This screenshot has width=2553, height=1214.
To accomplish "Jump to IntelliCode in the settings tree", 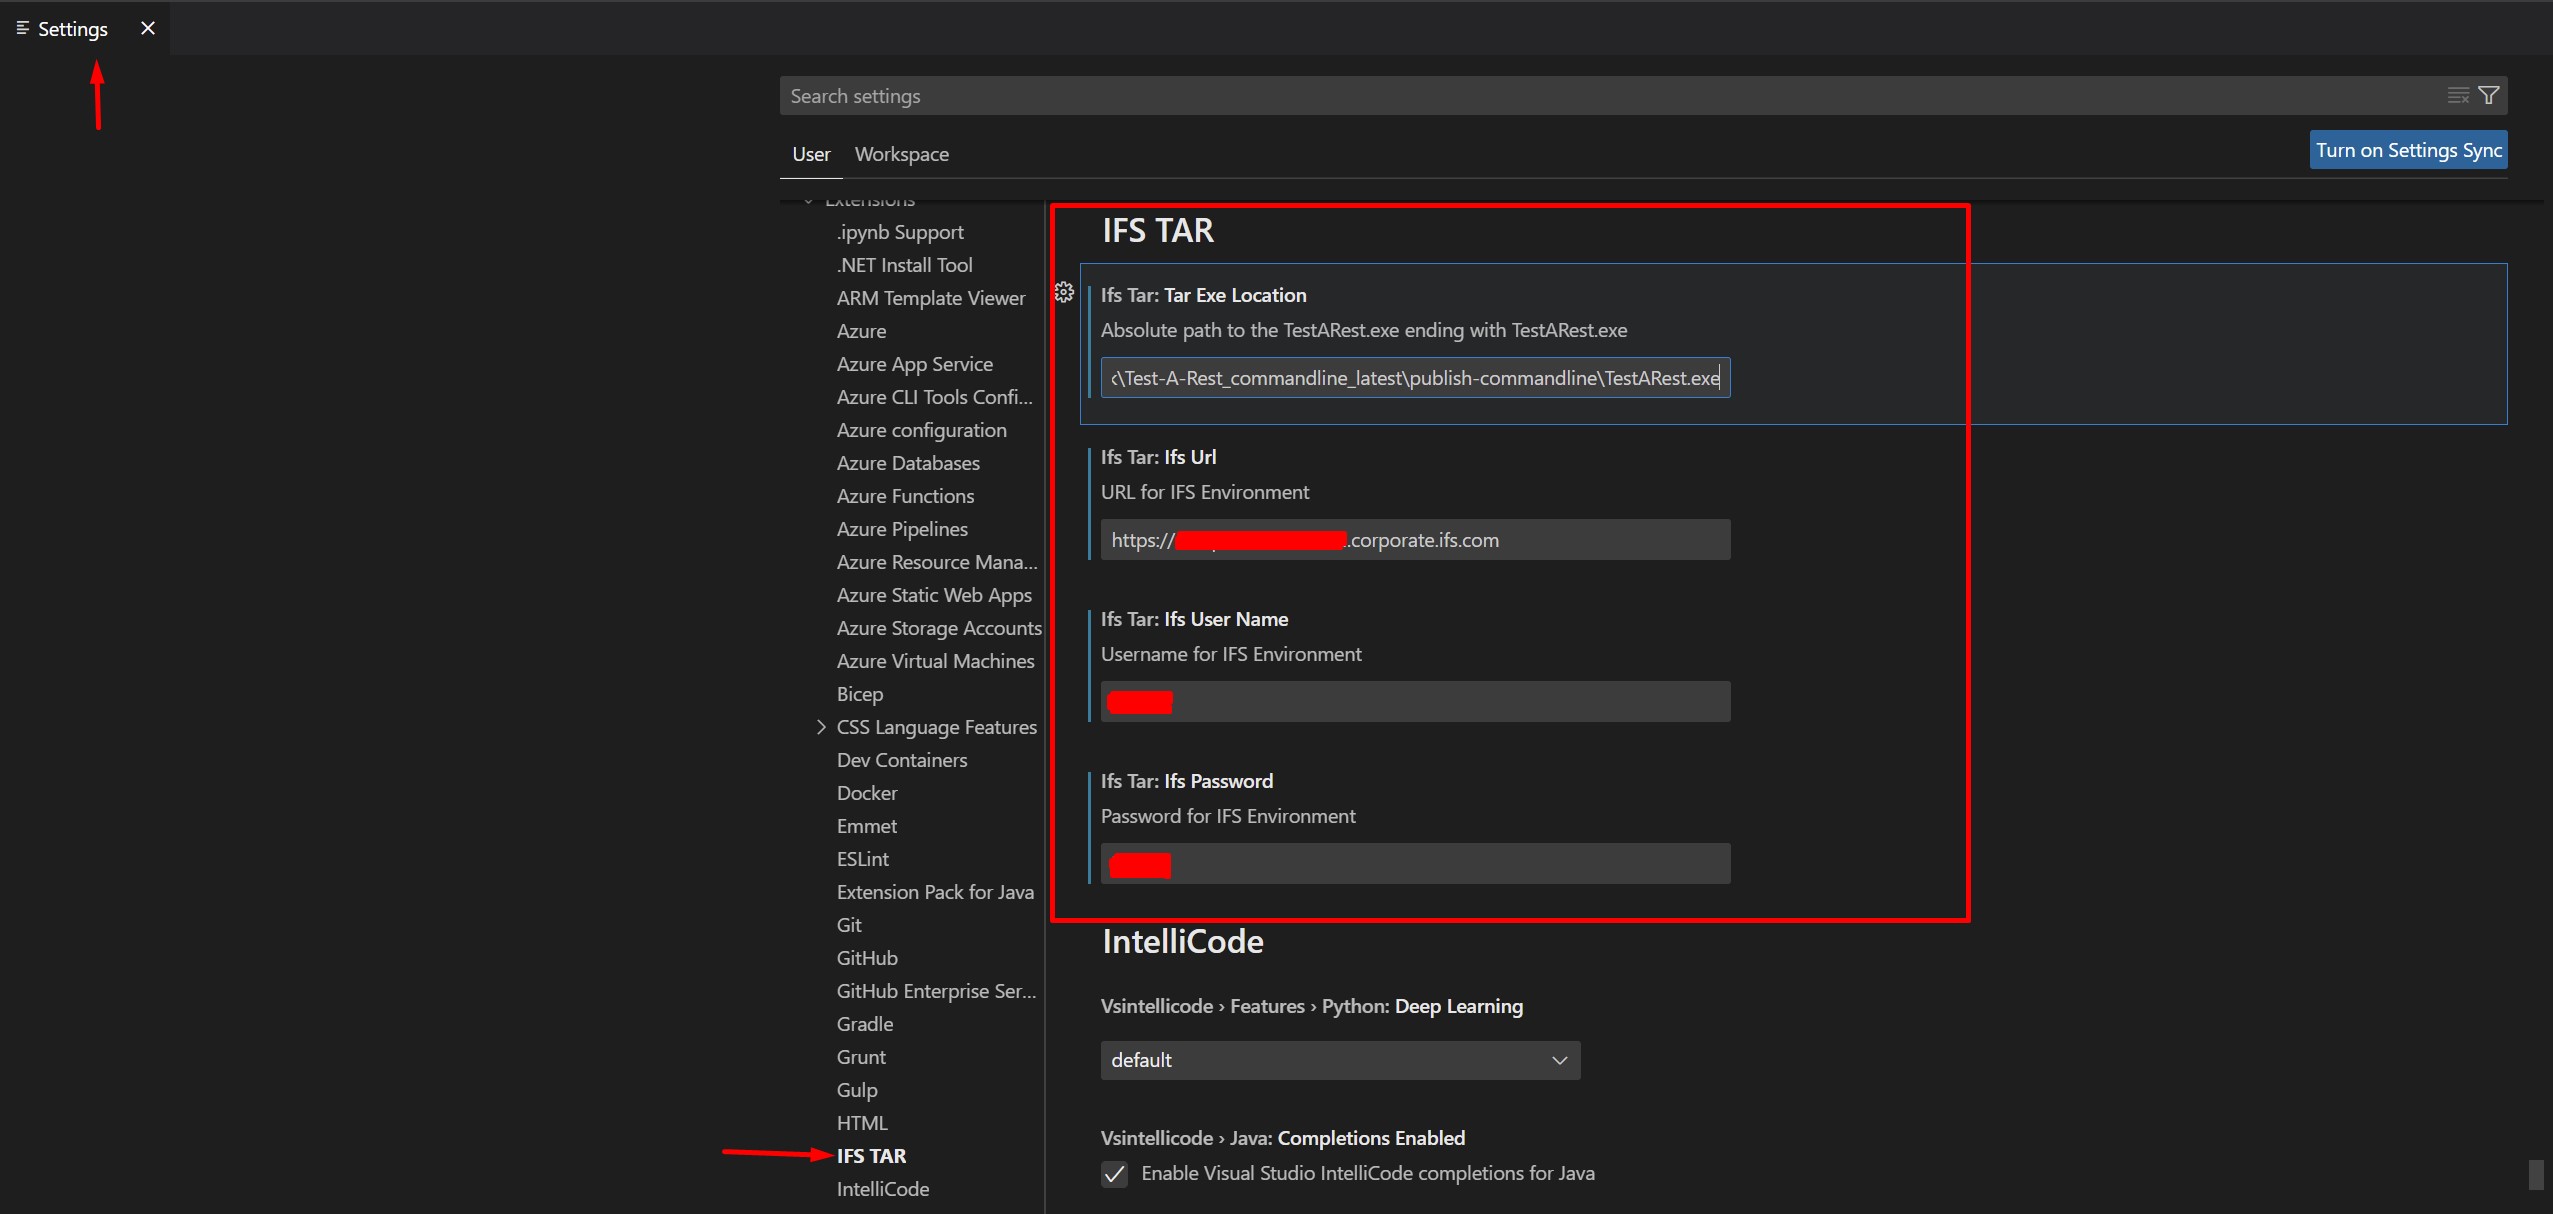I will [882, 1189].
